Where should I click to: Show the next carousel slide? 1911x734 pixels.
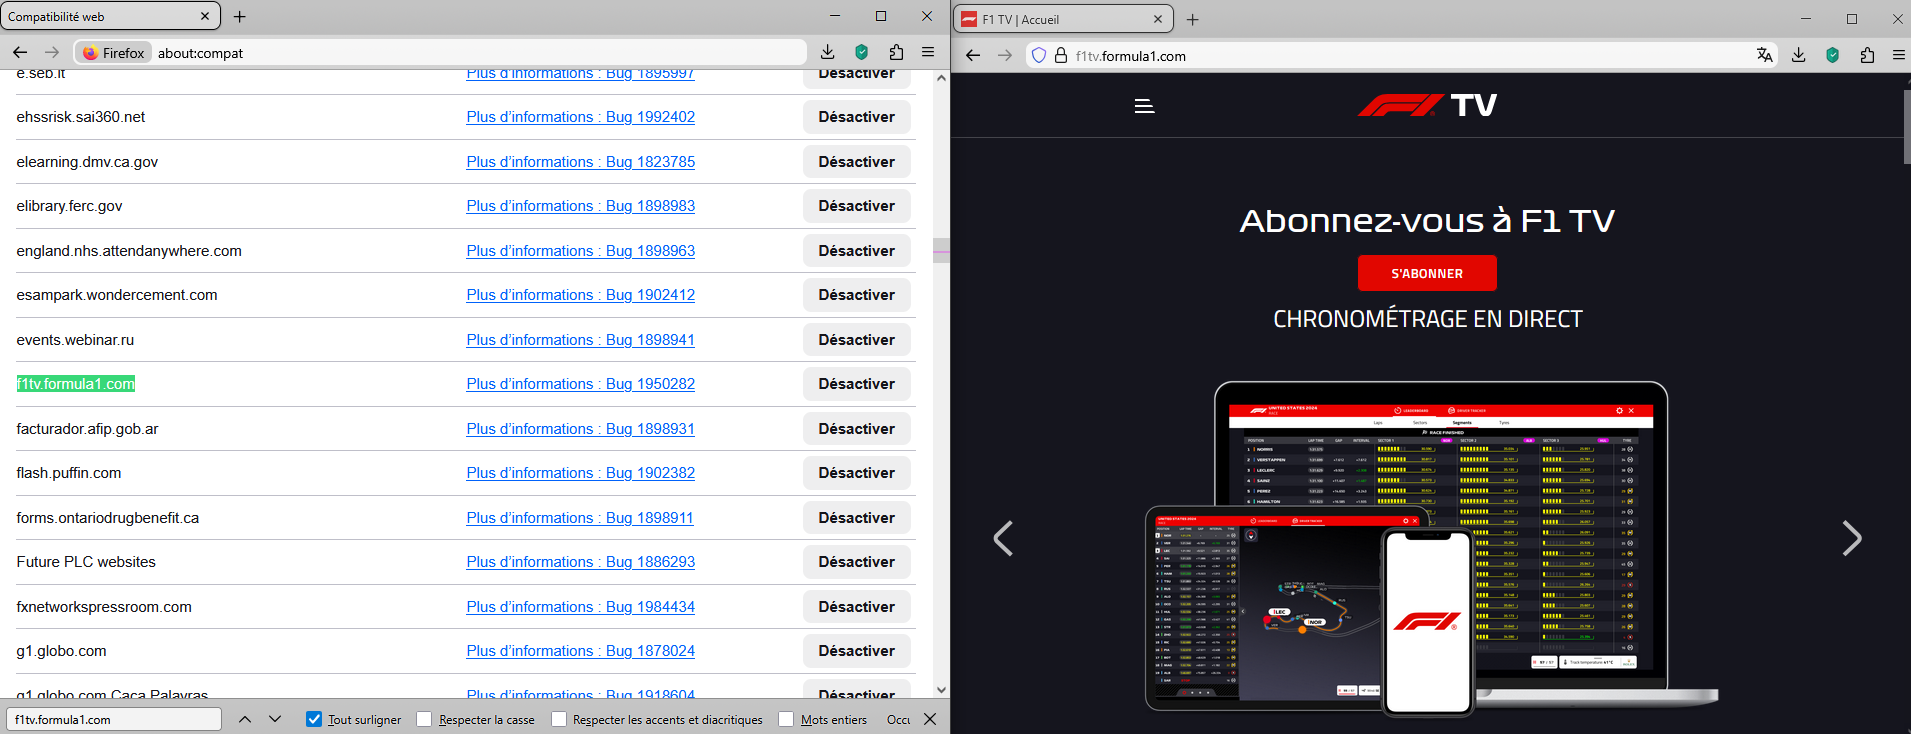(x=1852, y=538)
